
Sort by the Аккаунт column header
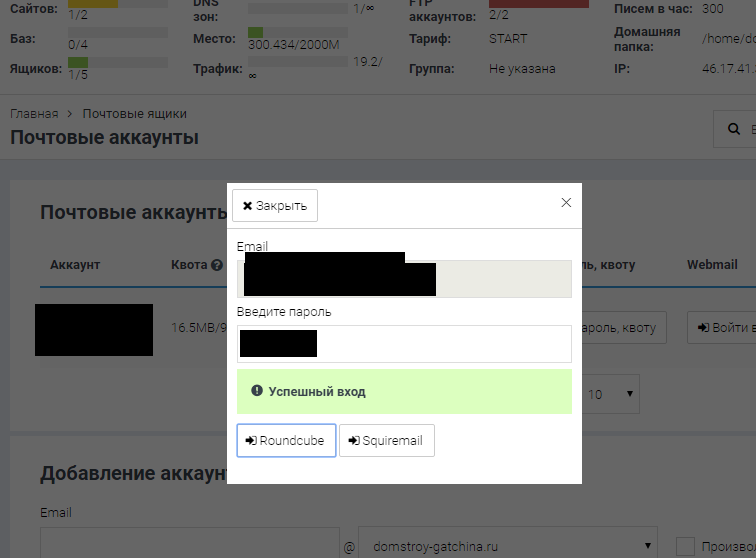[75, 265]
